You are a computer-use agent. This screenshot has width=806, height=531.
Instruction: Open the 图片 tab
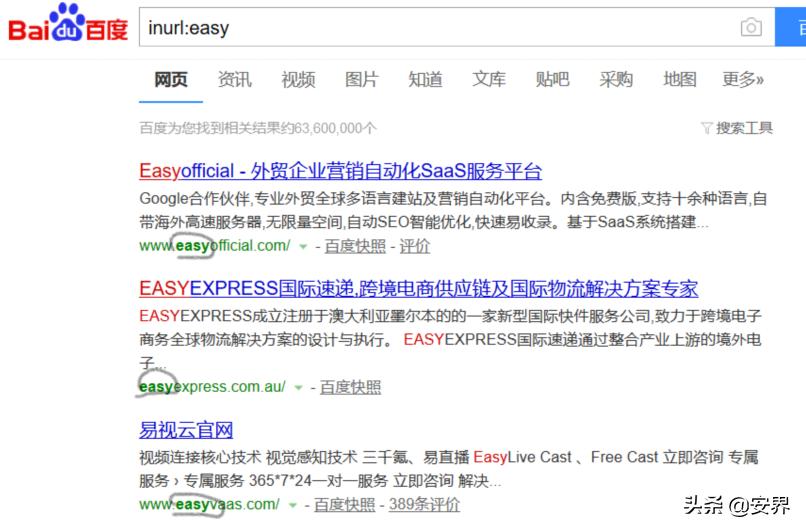(361, 80)
